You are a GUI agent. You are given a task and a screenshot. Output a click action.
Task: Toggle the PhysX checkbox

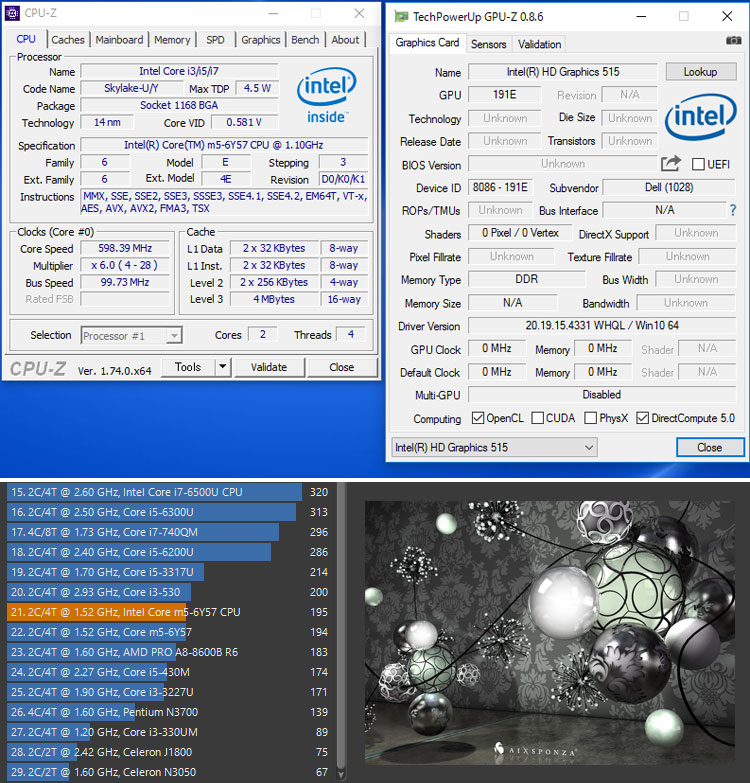click(x=590, y=418)
